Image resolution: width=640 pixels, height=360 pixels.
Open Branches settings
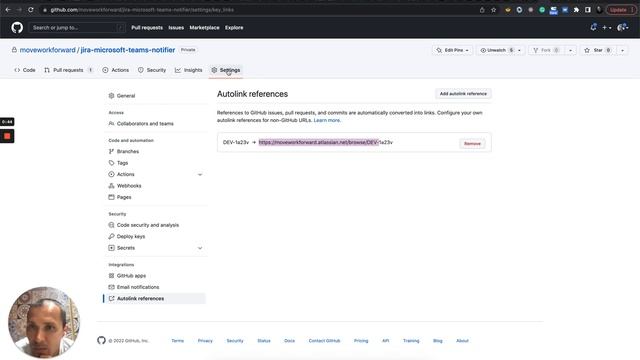pos(128,151)
